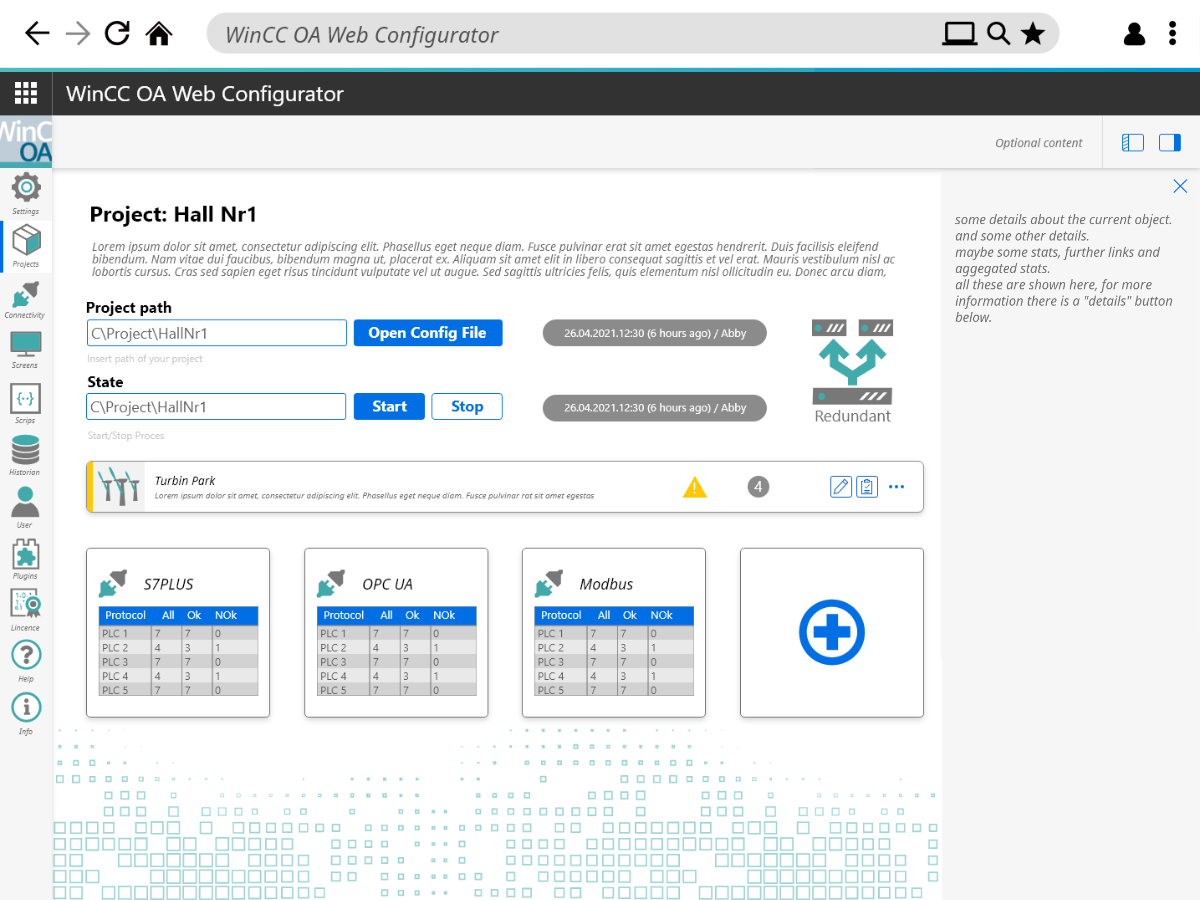Image resolution: width=1200 pixels, height=900 pixels.
Task: Open the browser kebab menu
Action: click(x=1172, y=34)
